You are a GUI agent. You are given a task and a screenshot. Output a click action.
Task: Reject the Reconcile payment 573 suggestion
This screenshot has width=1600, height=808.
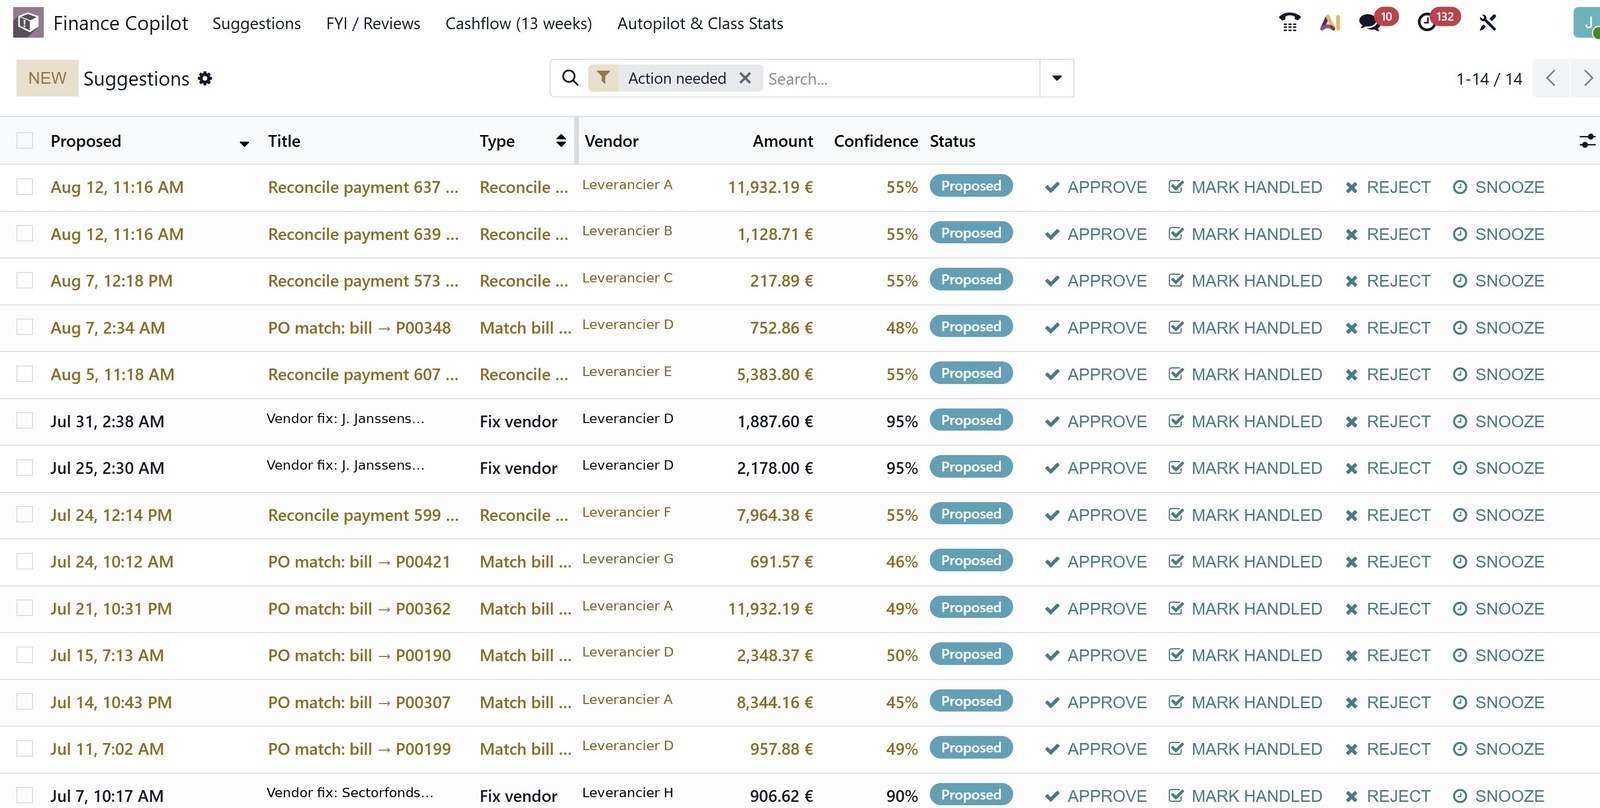(x=1388, y=281)
